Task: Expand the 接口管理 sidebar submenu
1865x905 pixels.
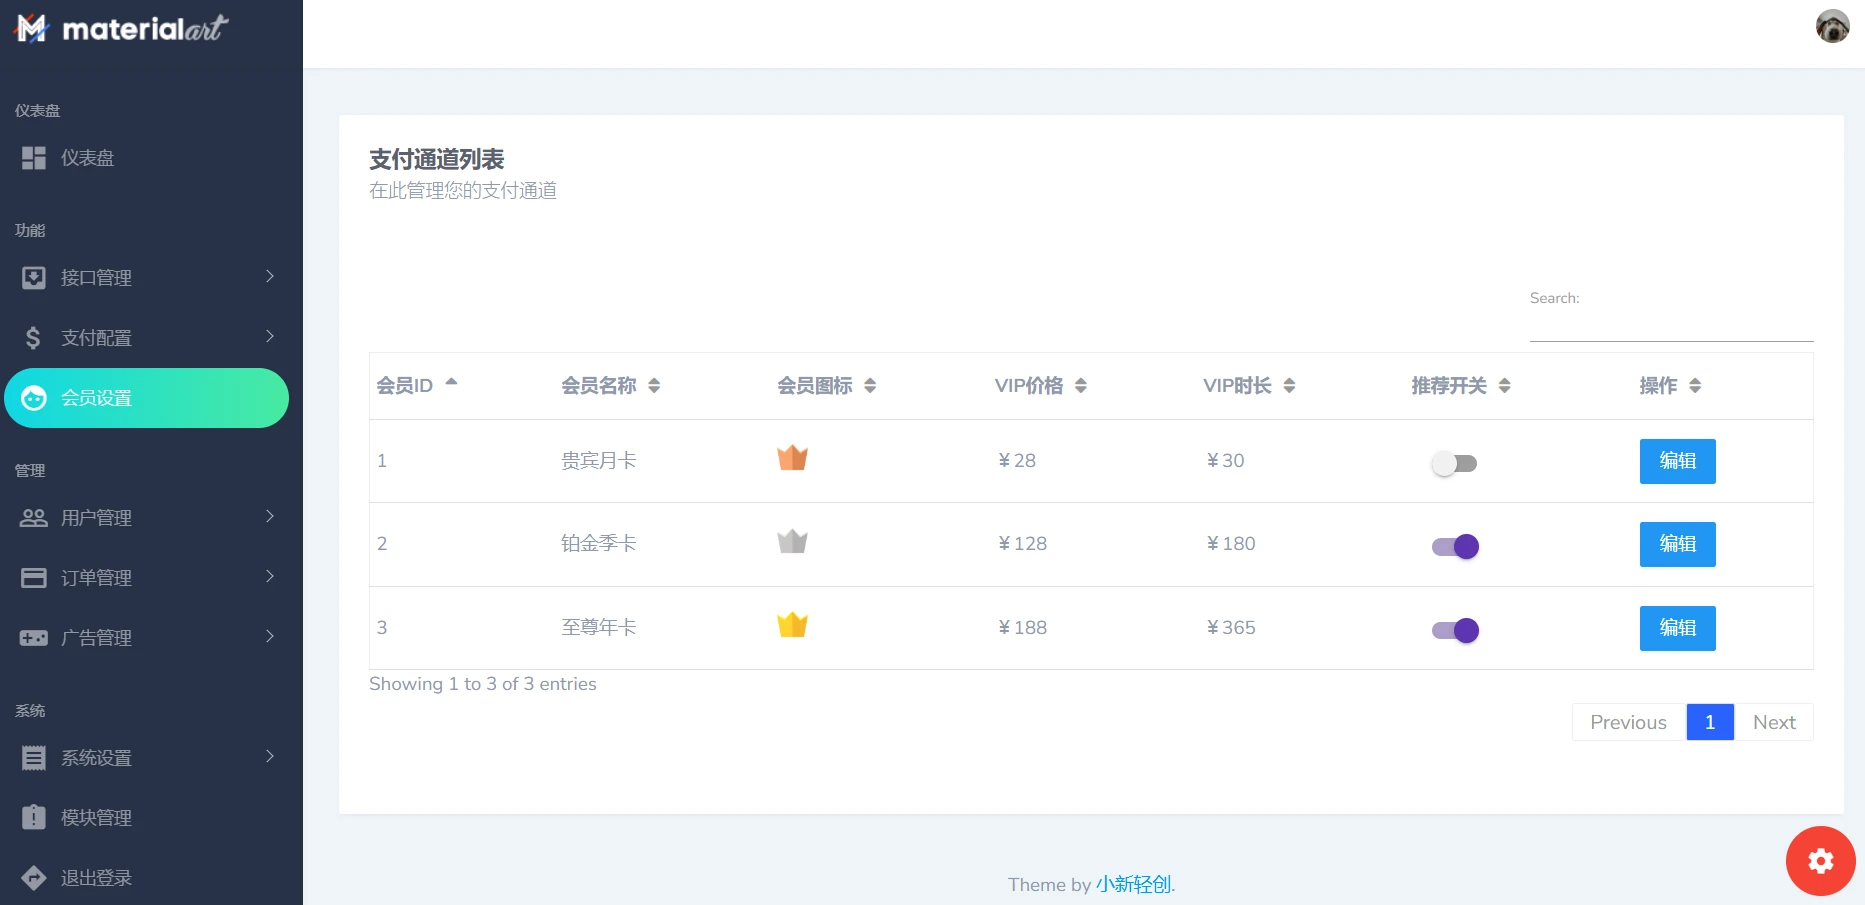Action: click(x=269, y=277)
